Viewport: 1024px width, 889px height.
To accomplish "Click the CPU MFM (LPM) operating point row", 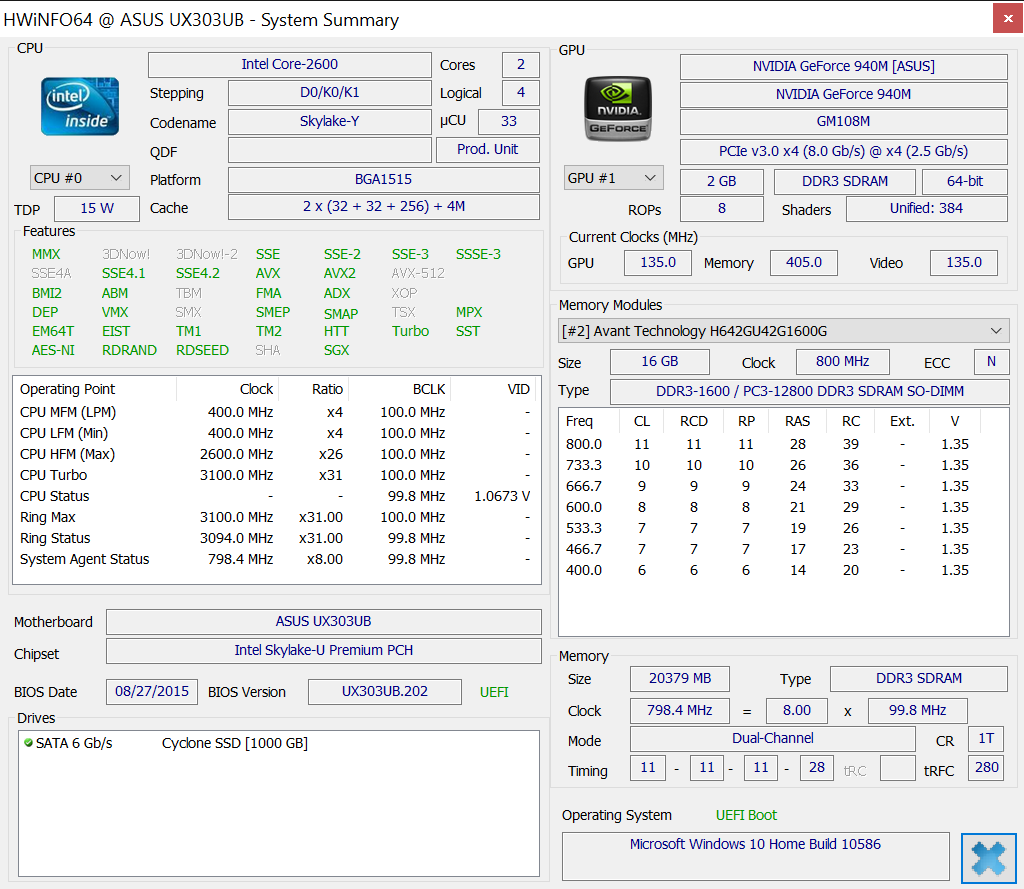I will tap(277, 412).
